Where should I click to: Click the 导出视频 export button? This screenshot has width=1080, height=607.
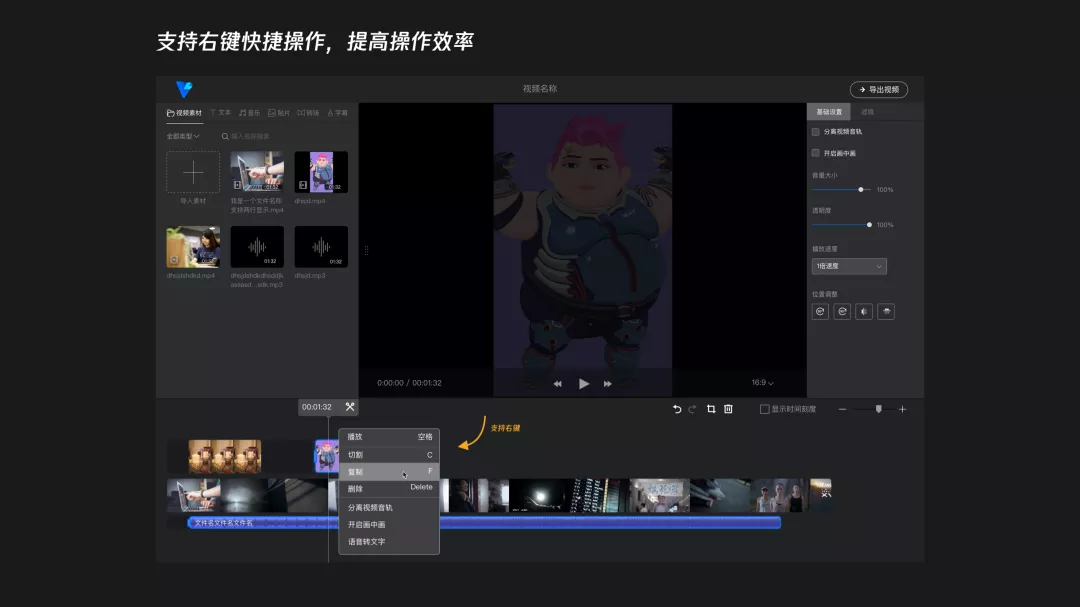[x=879, y=90]
